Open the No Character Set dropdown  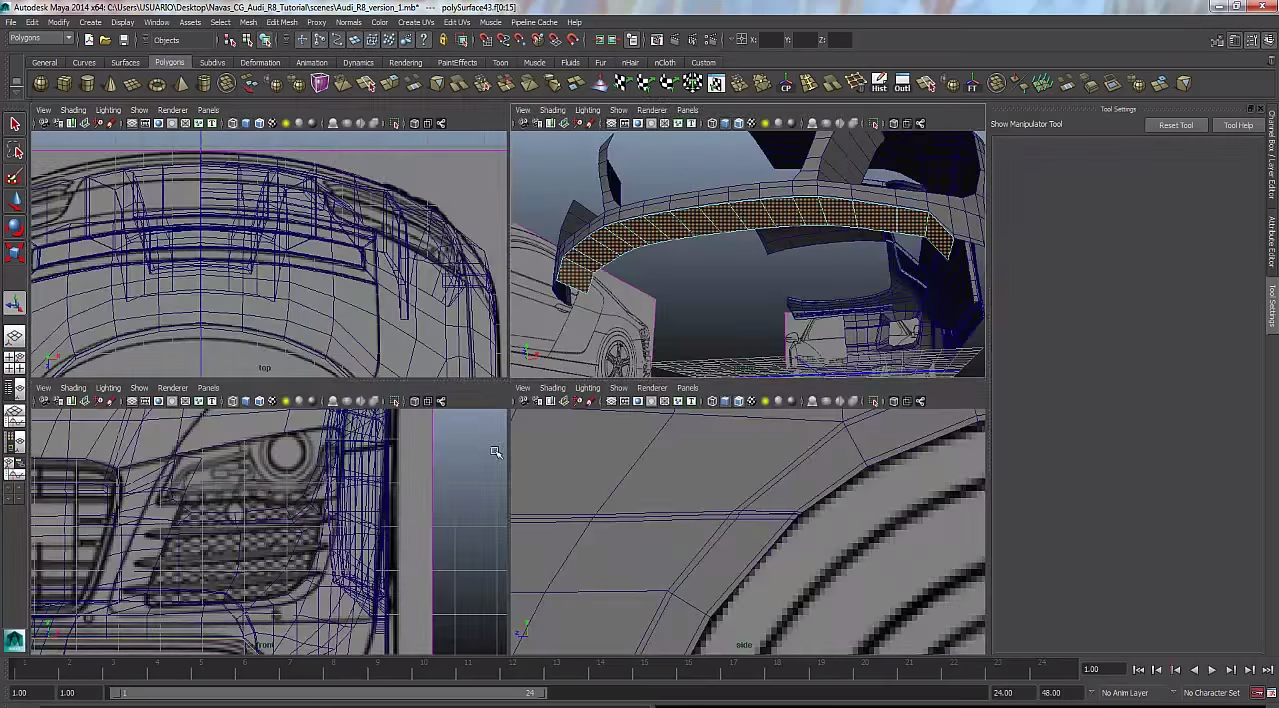[1211, 693]
